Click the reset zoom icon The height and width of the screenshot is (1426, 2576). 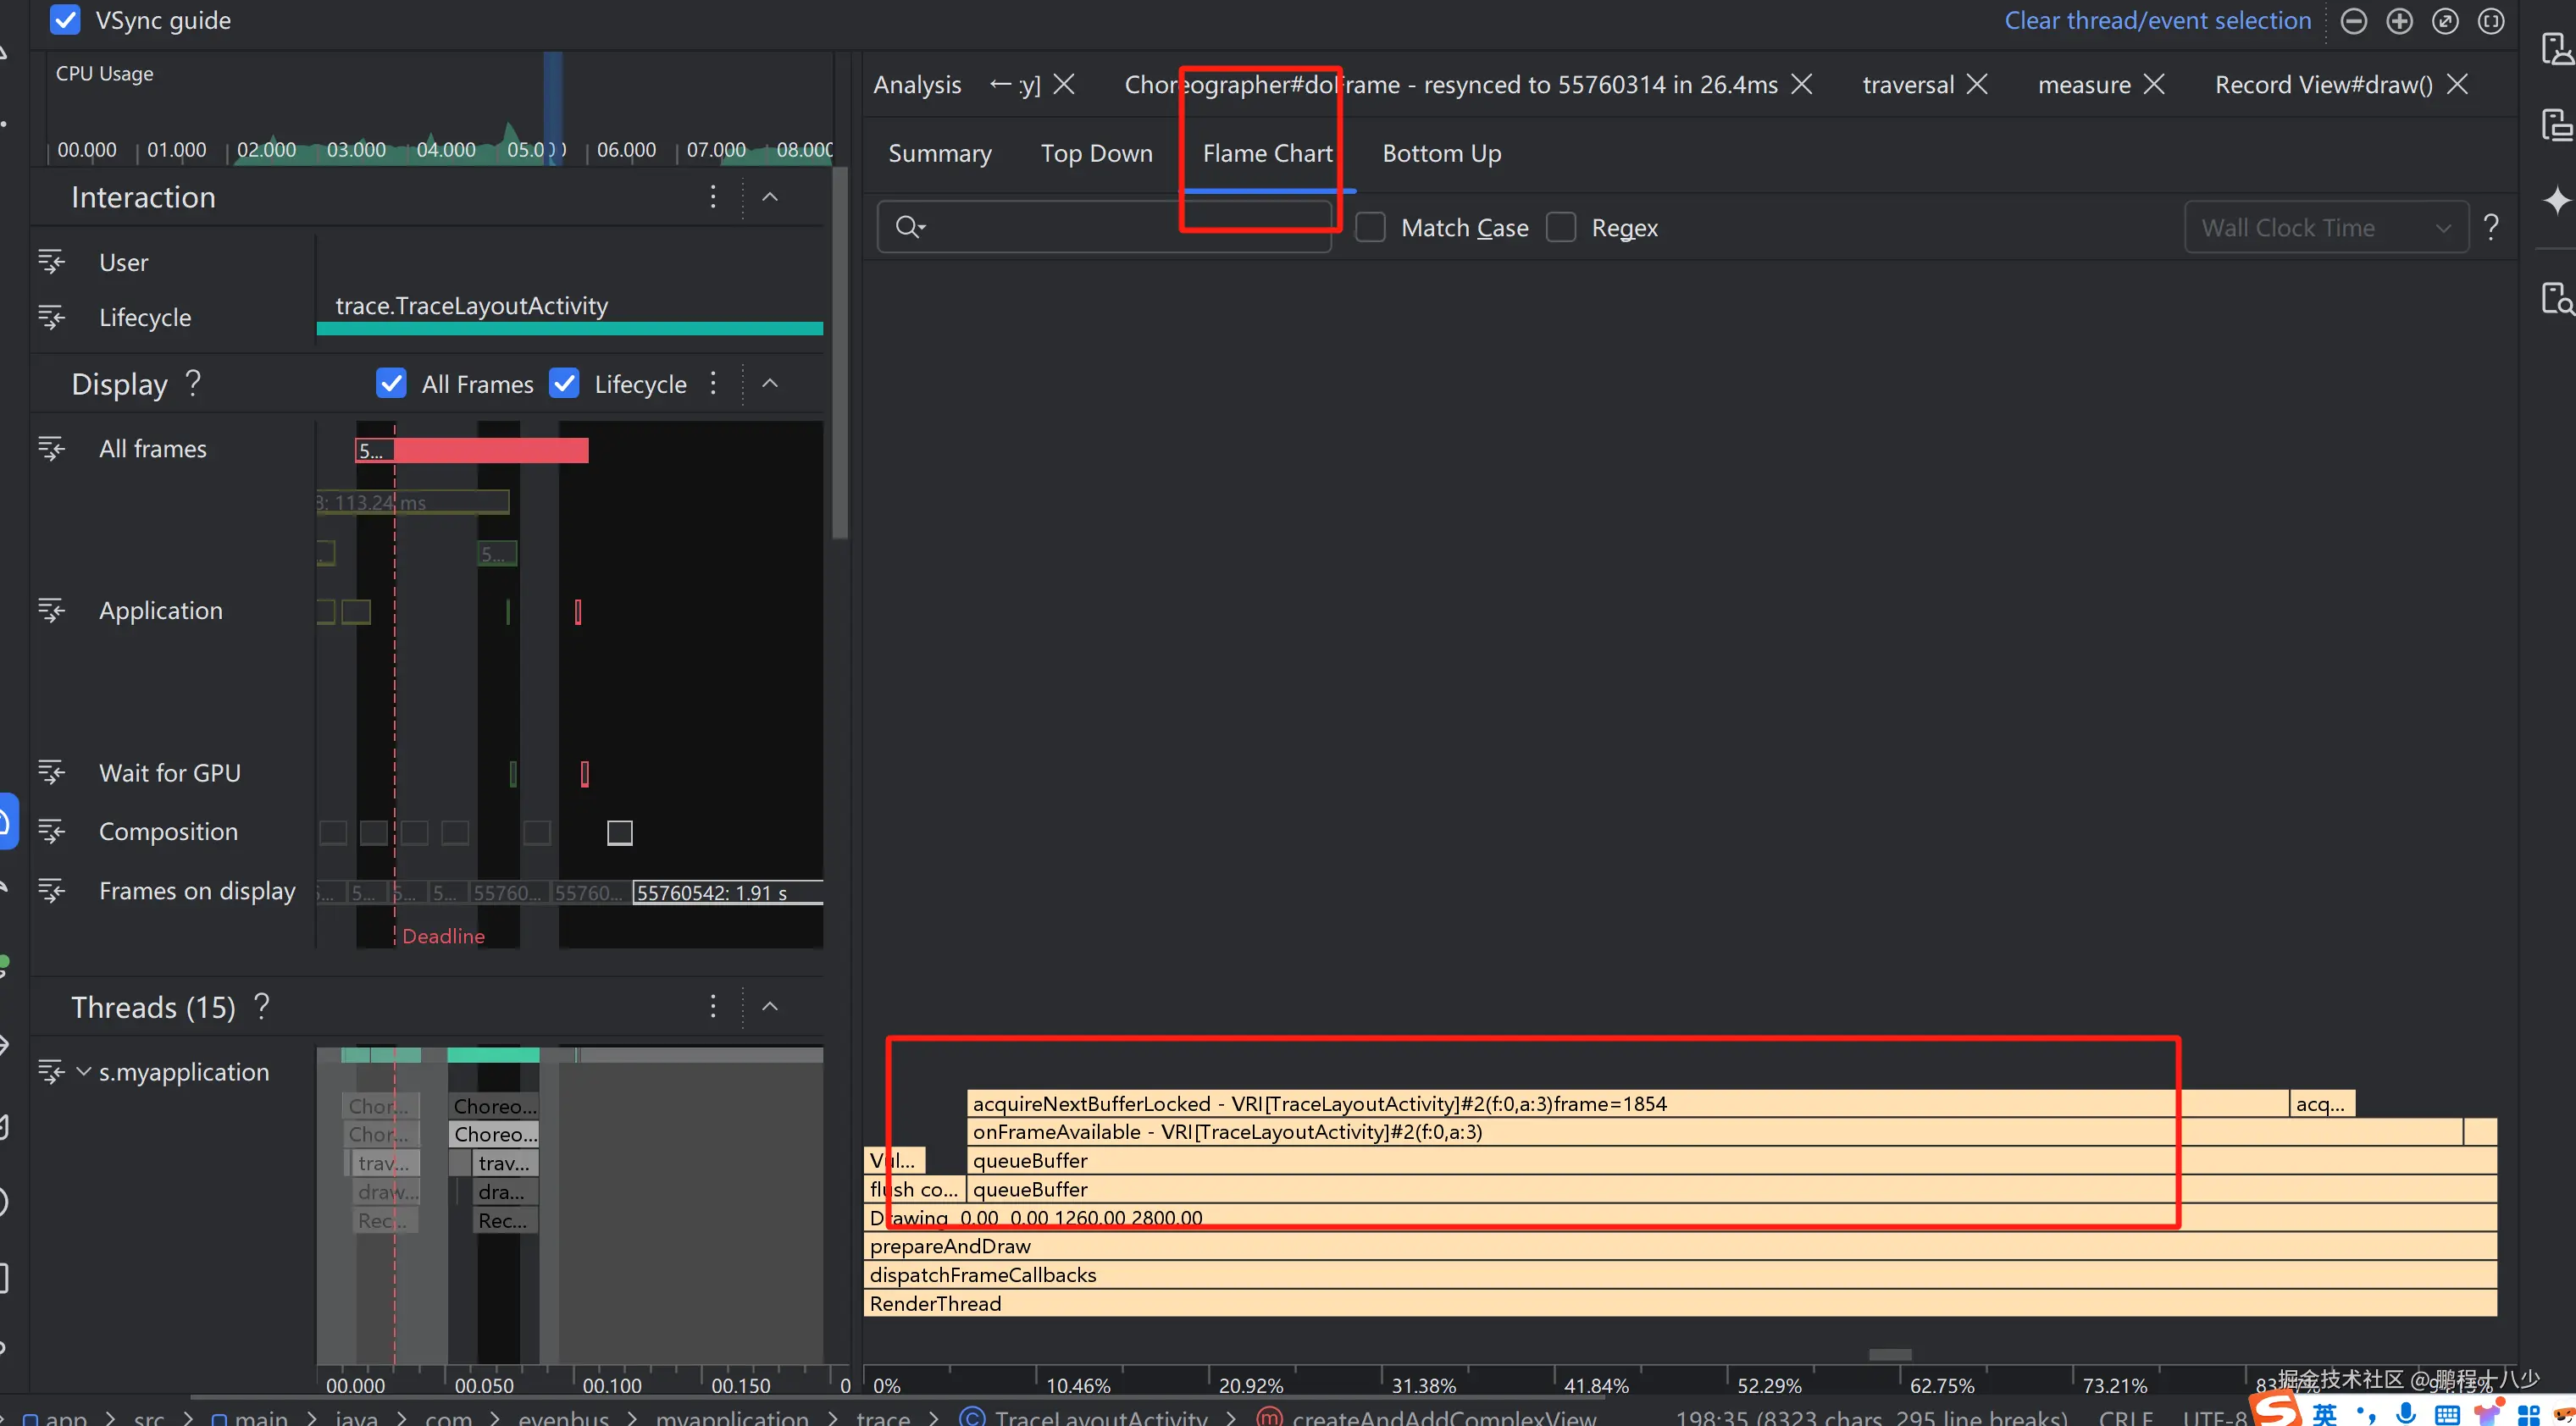(2445, 21)
